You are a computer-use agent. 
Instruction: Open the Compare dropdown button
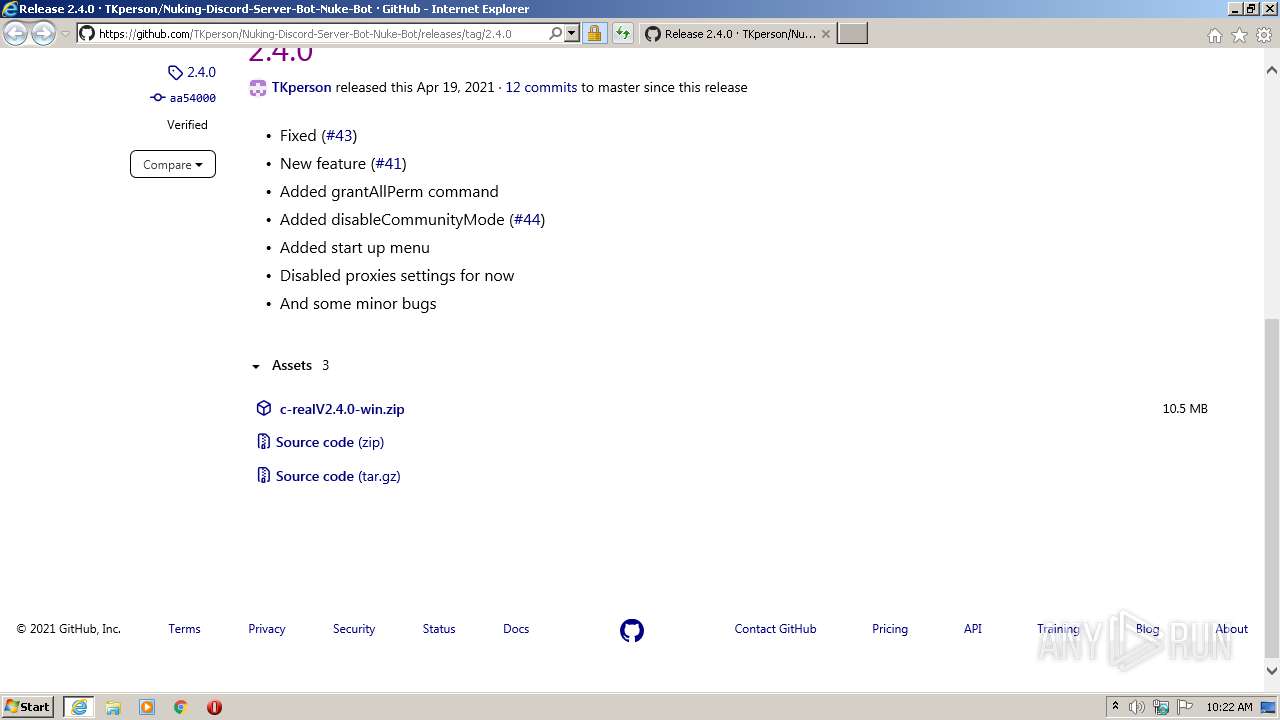[173, 164]
